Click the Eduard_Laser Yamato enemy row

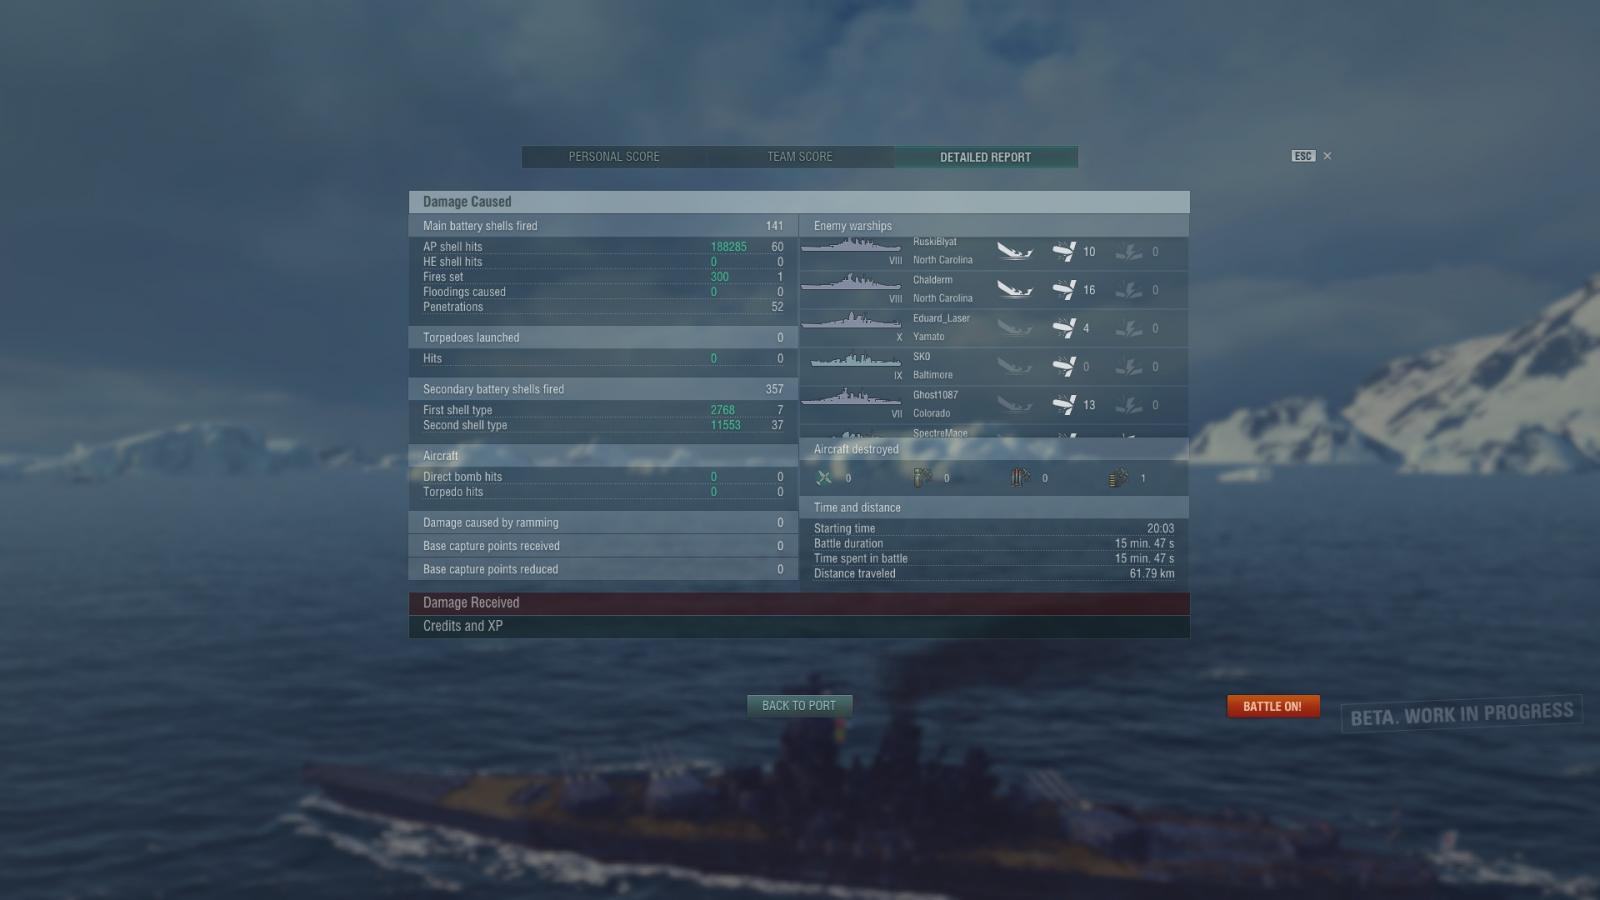tap(994, 328)
